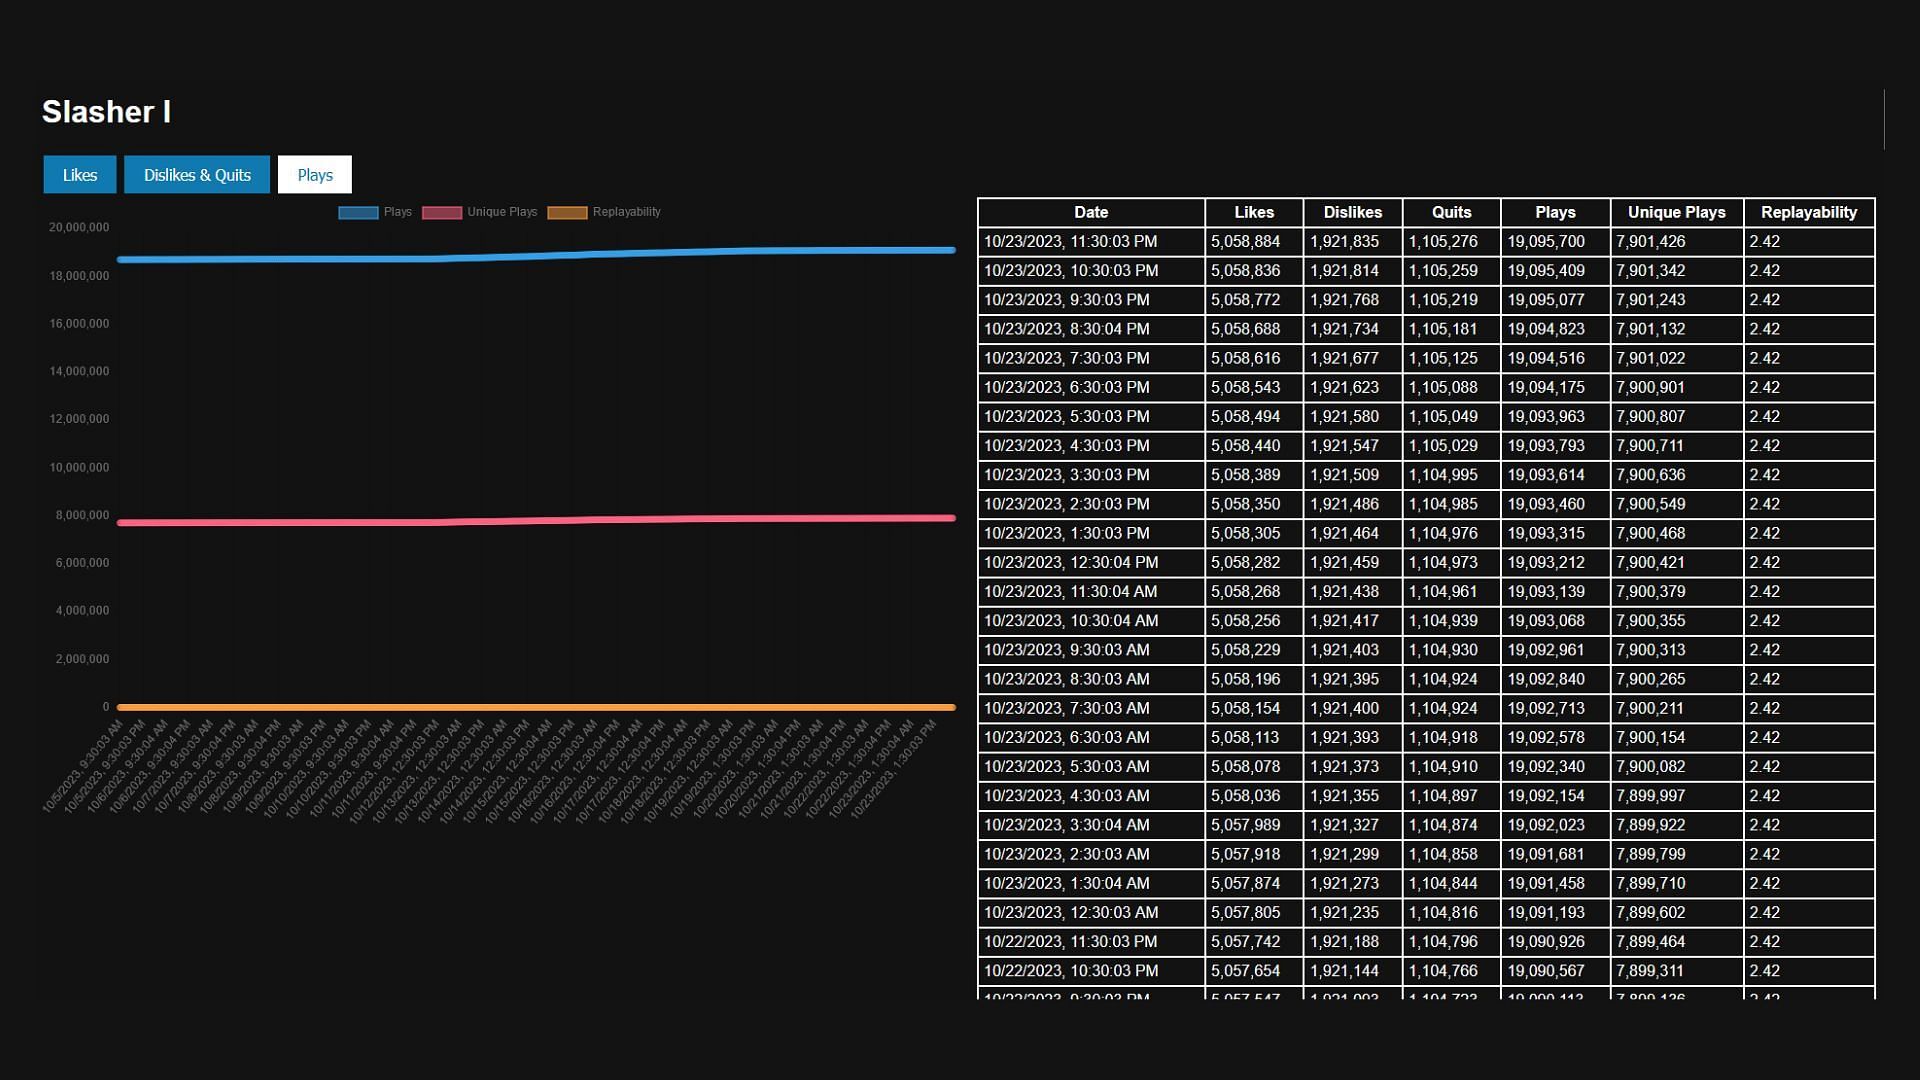Viewport: 1920px width, 1080px height.
Task: Click the Date column header
Action: [1091, 213]
